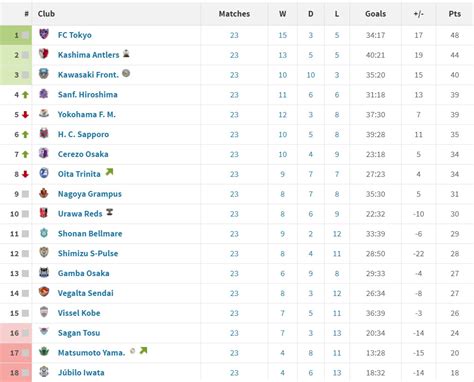Click the trophy icon beside Kashima Antlers

pos(126,53)
